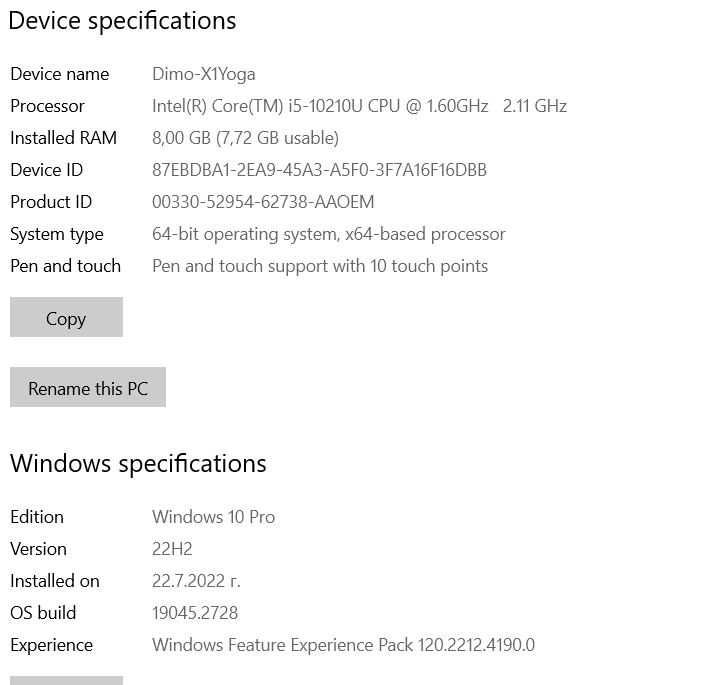Click the Windows 10 Pro edition value
This screenshot has height=685, width=704.
pyautogui.click(x=213, y=517)
